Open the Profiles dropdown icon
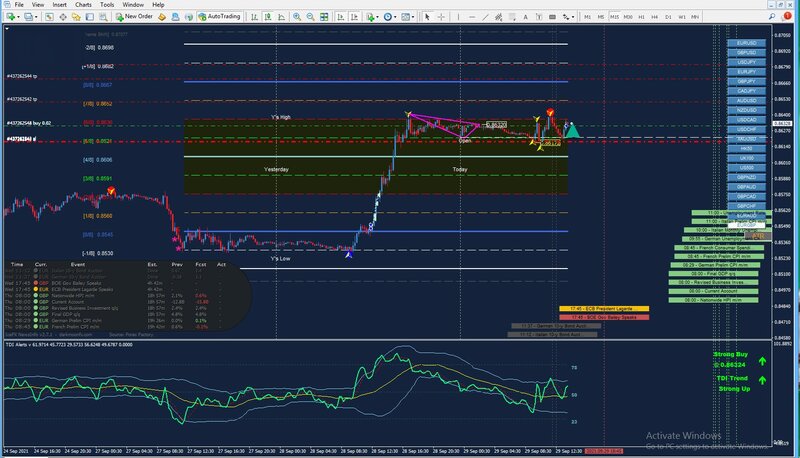This screenshot has width=800, height=458. pos(30,17)
